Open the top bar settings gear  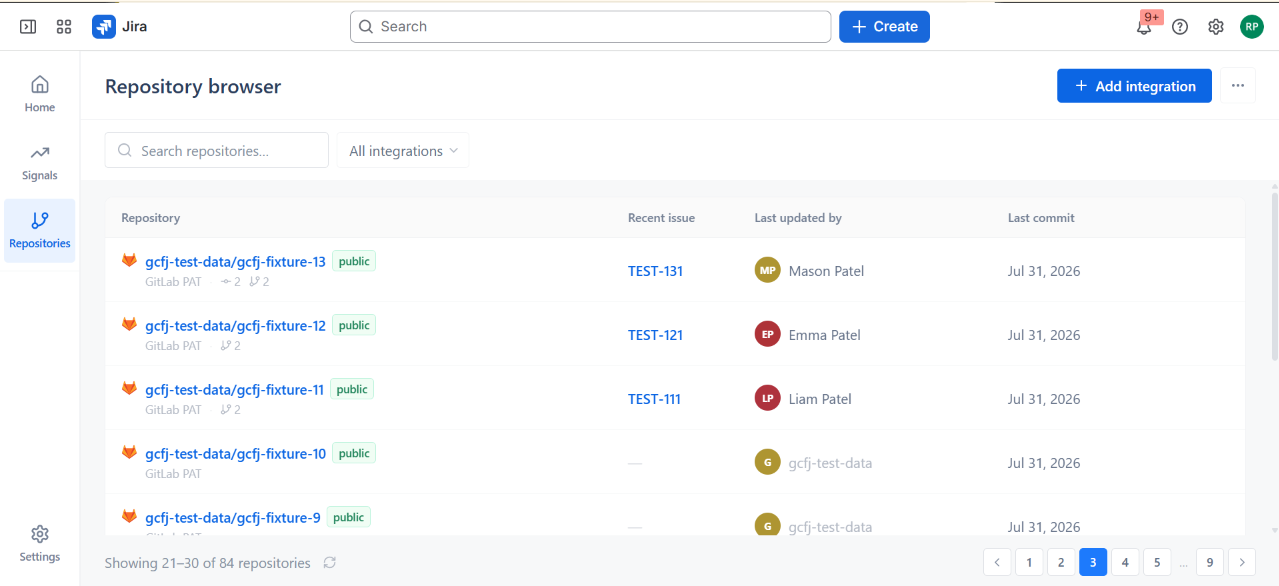pos(1216,27)
